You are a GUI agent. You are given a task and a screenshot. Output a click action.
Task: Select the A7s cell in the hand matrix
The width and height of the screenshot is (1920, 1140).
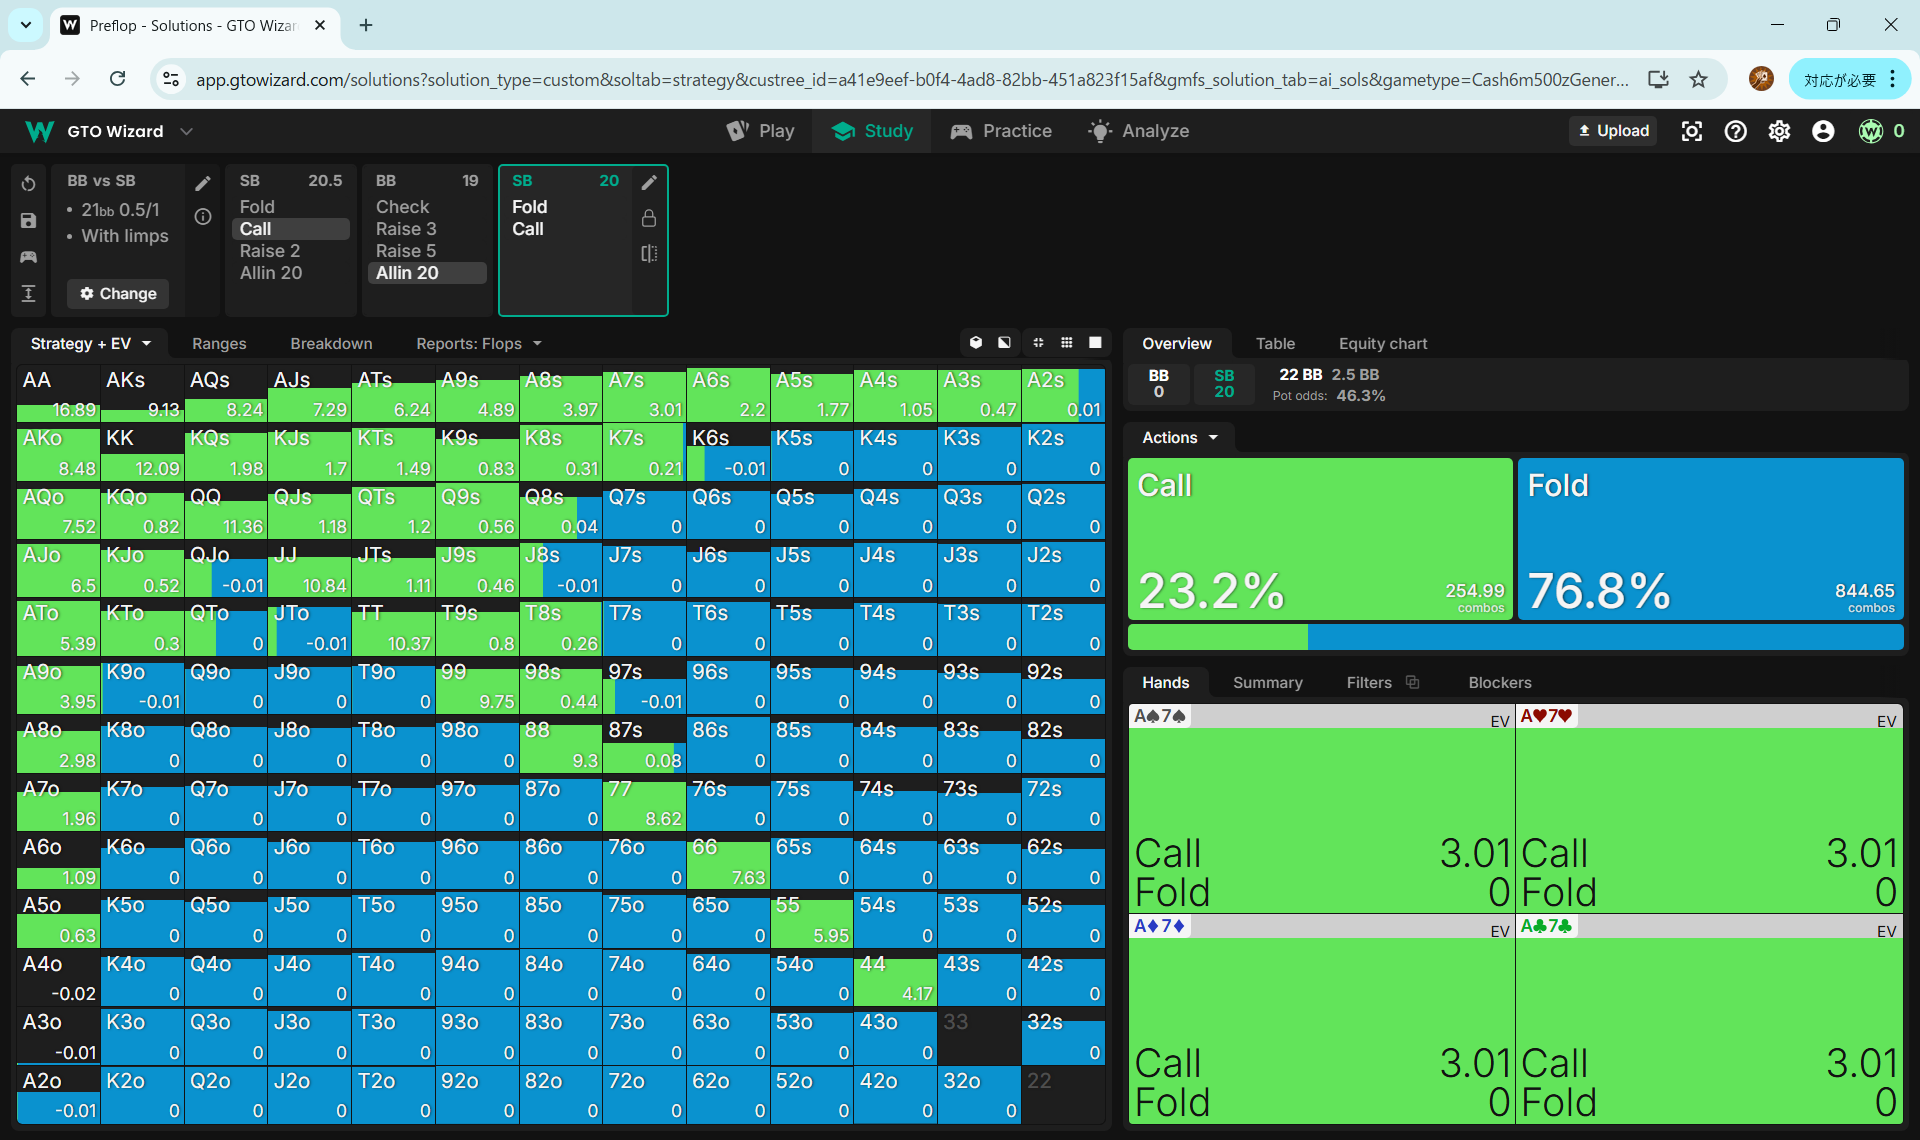tap(644, 395)
